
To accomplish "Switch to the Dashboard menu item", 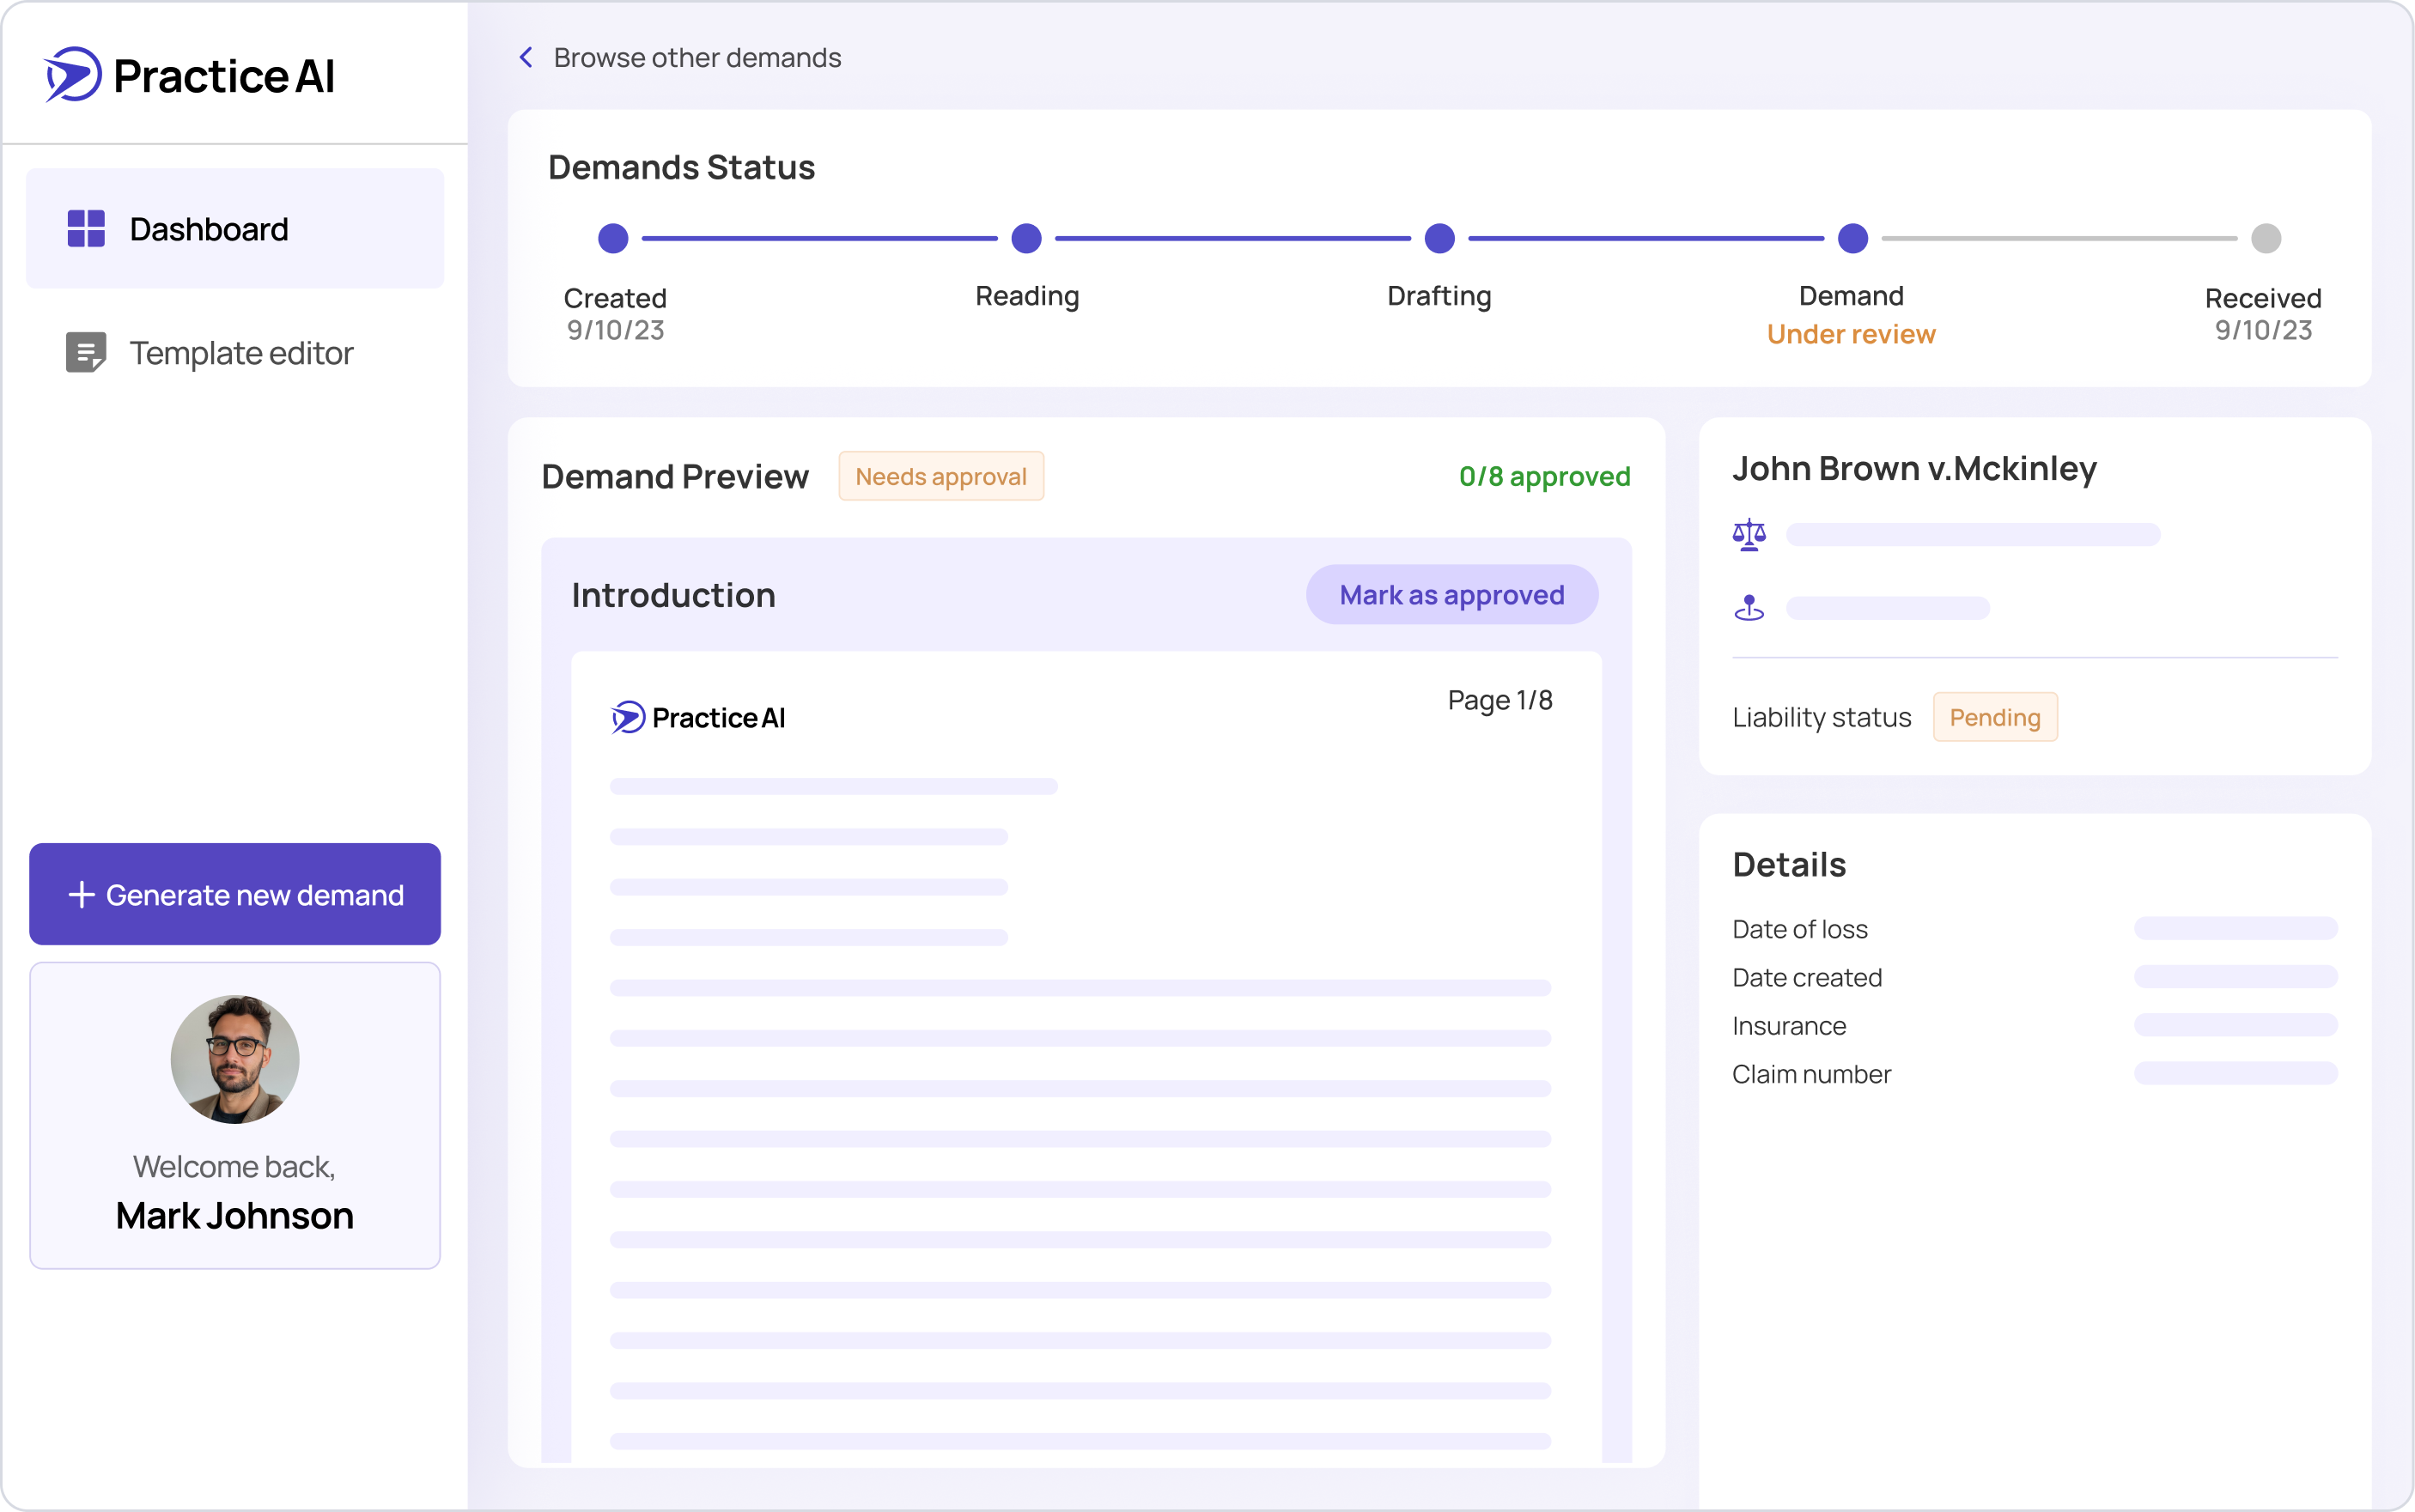I will click(208, 228).
